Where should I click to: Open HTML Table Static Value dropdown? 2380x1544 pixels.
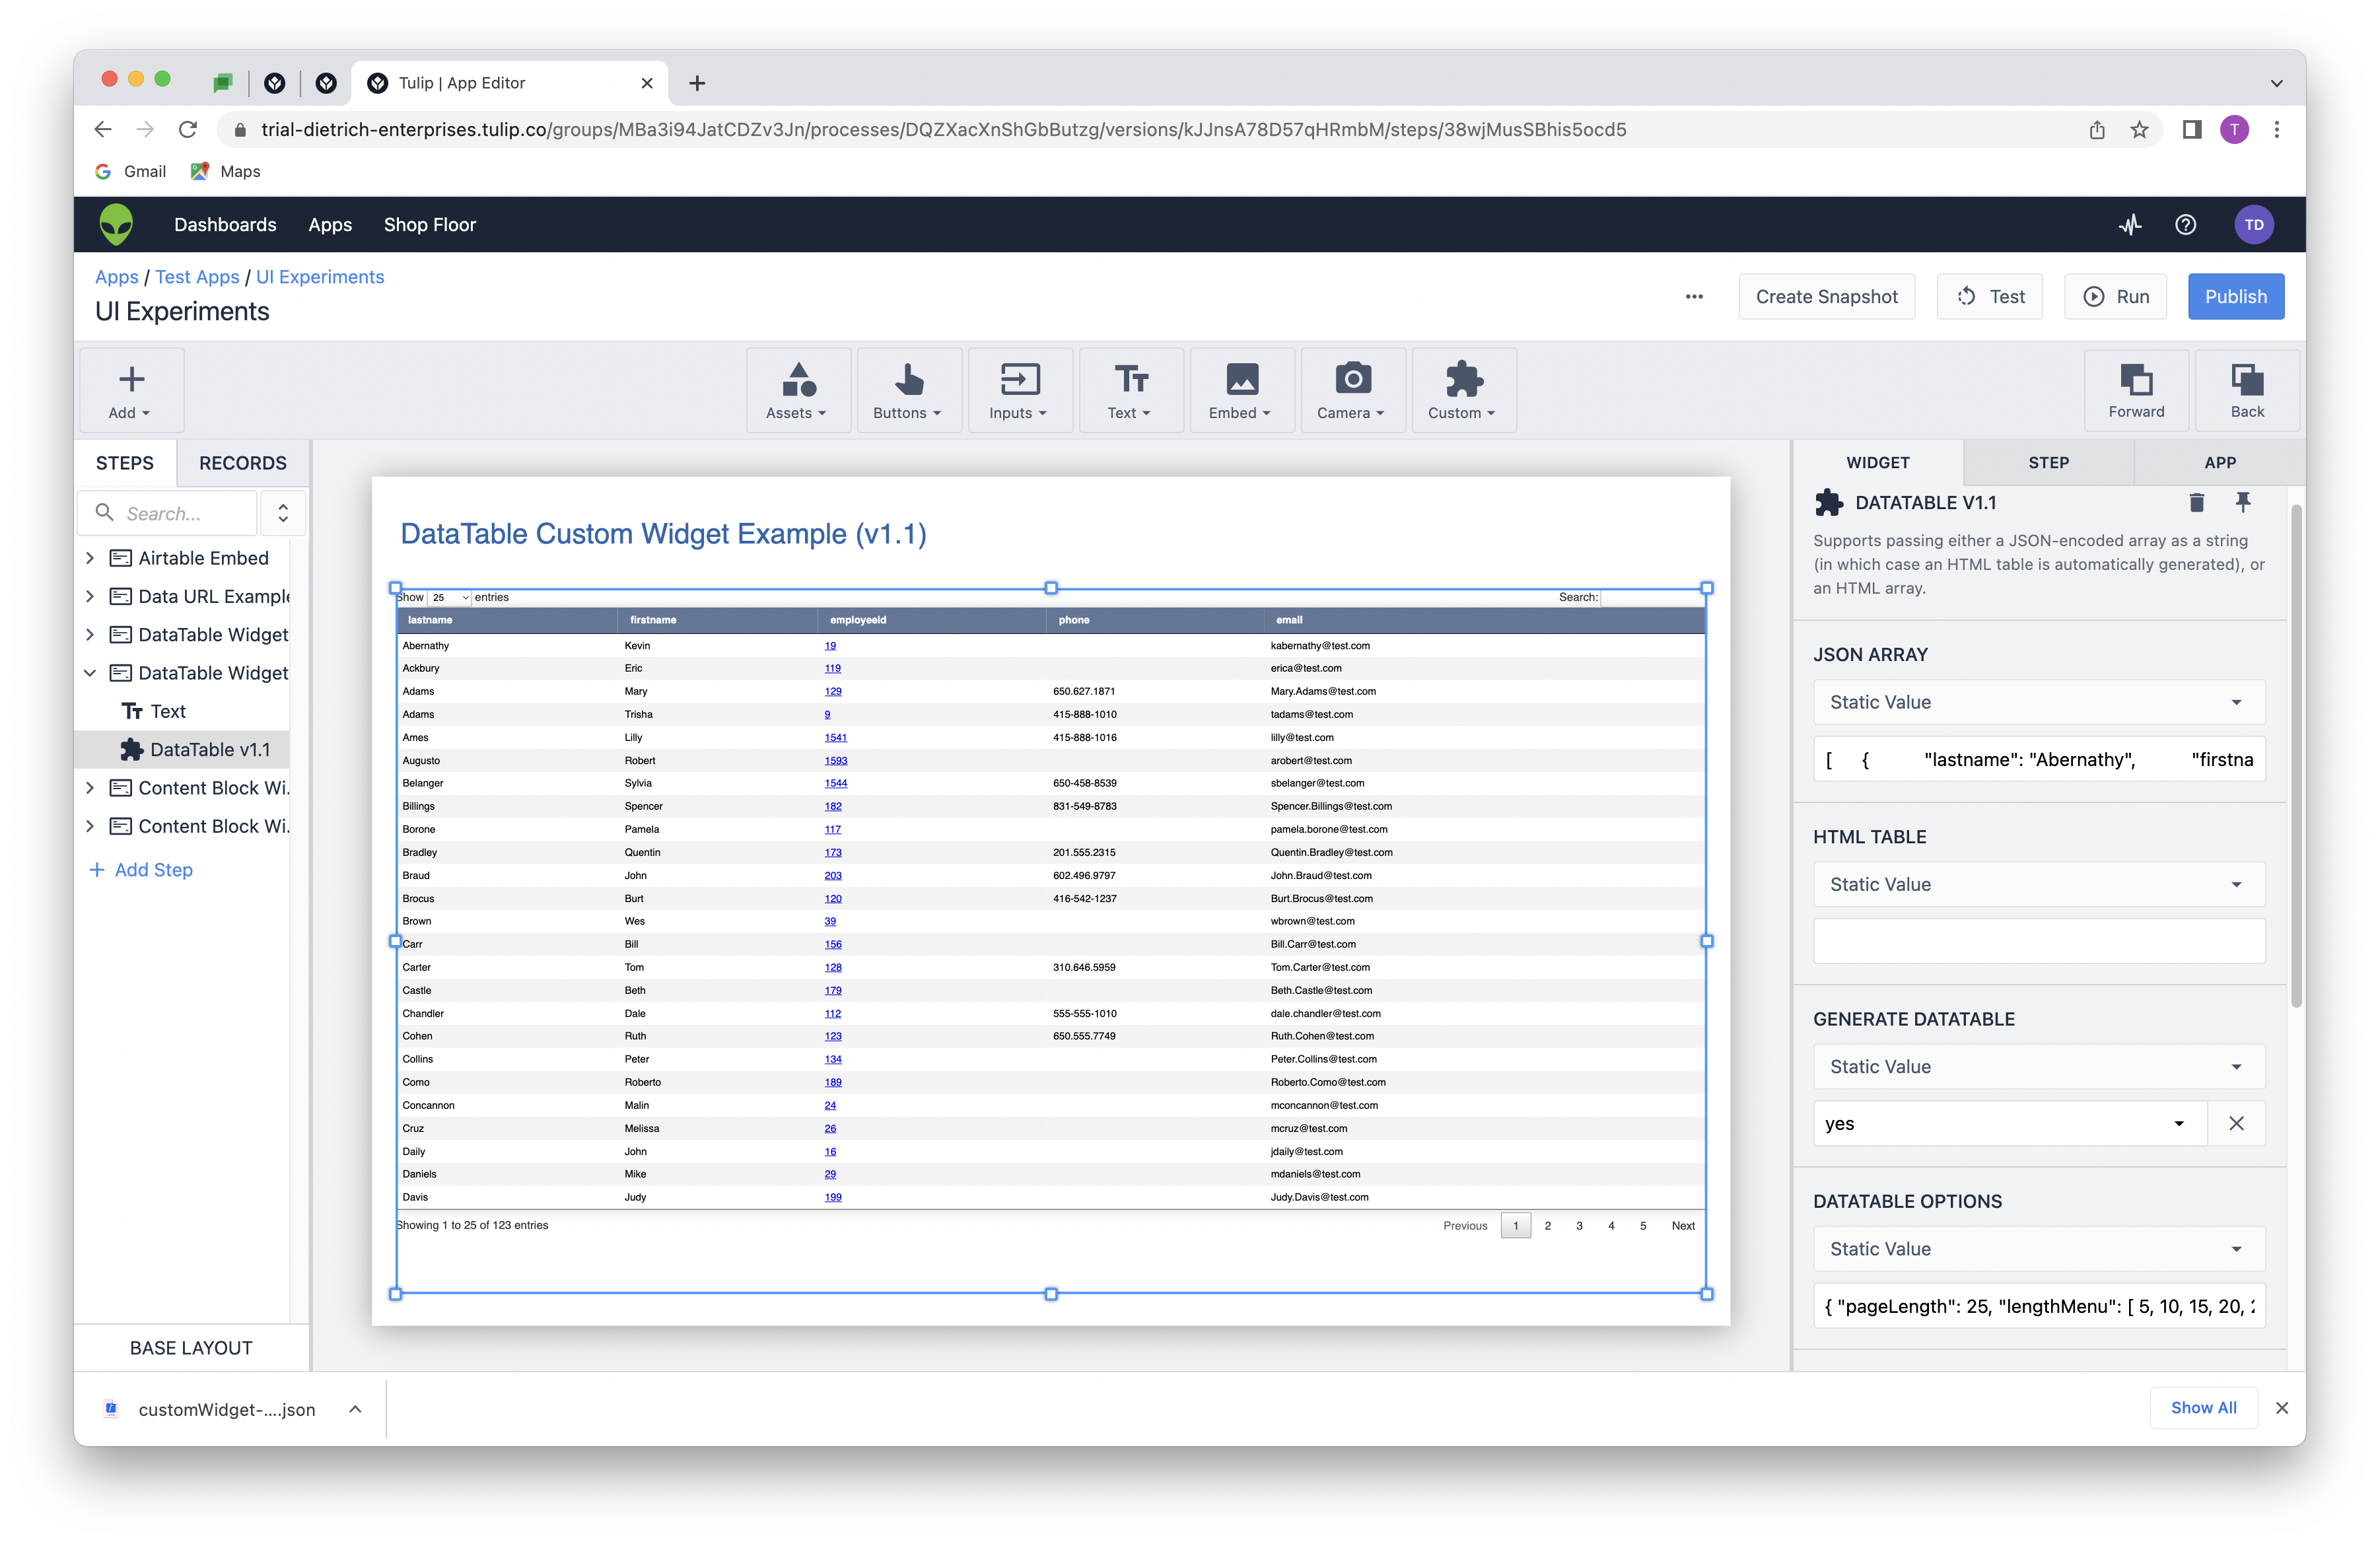tap(2039, 884)
